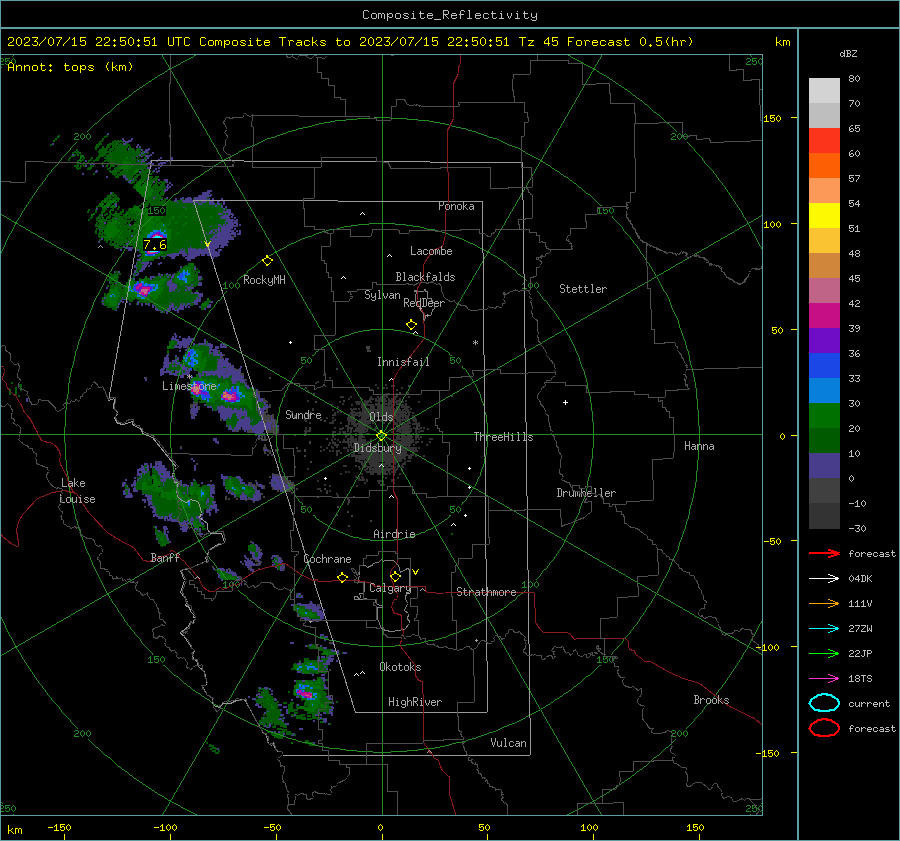
Task: Click the Sylvan town label
Action: (x=382, y=295)
